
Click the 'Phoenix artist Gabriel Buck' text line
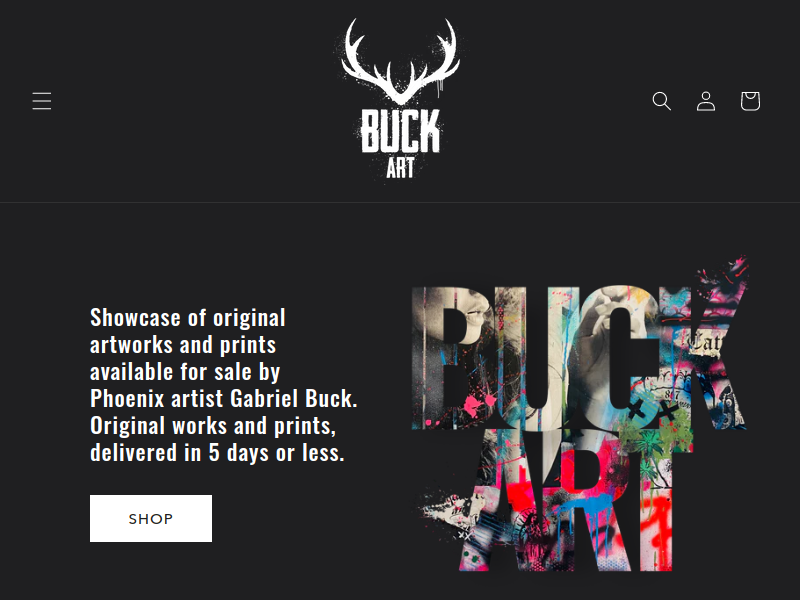click(x=223, y=398)
